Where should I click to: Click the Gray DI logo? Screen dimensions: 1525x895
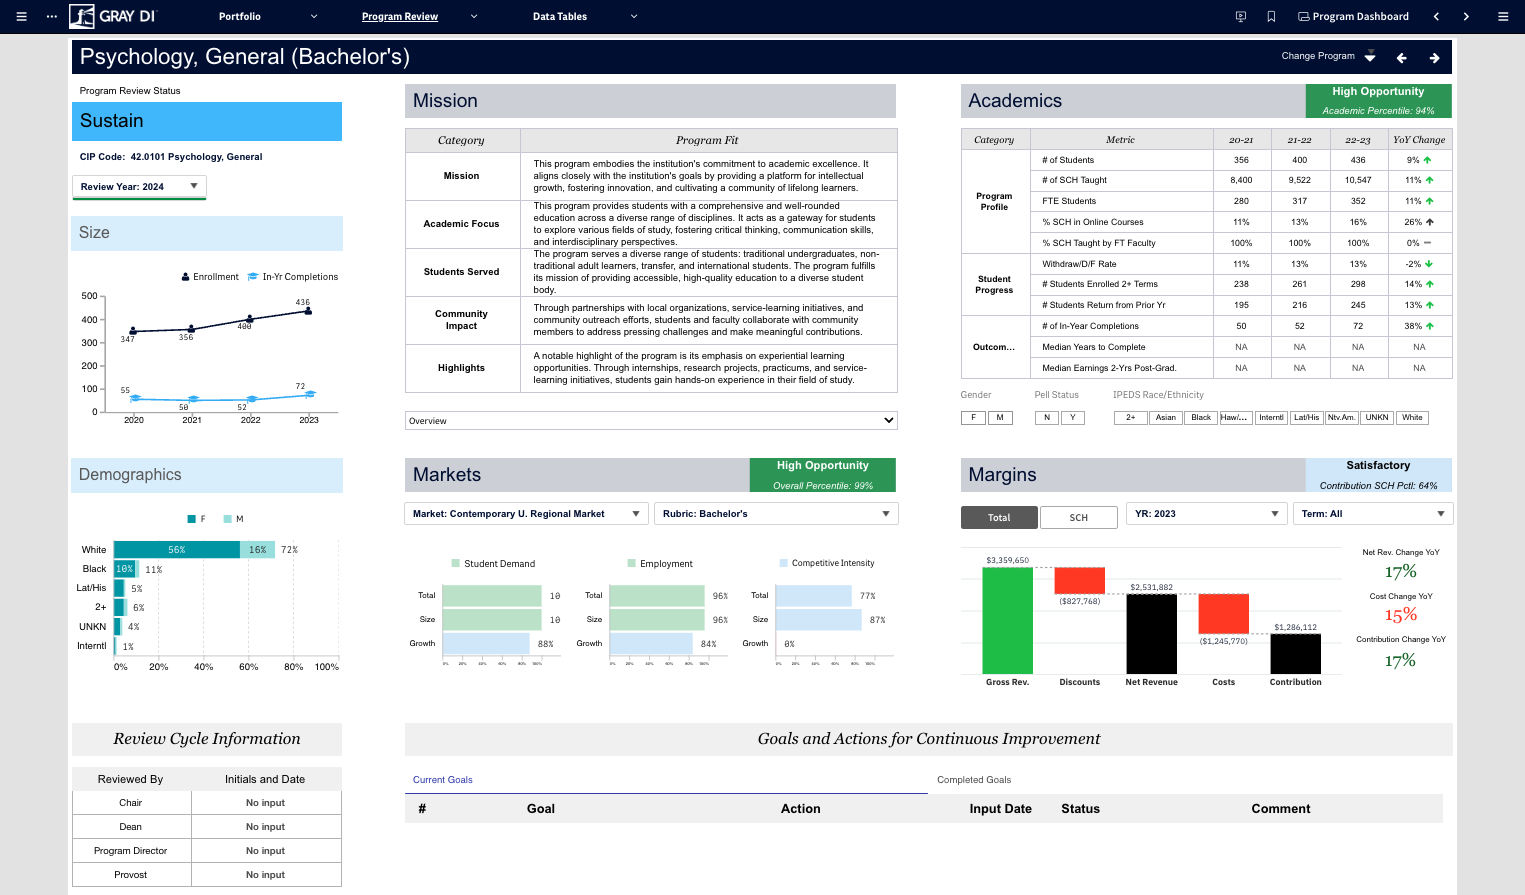point(113,16)
